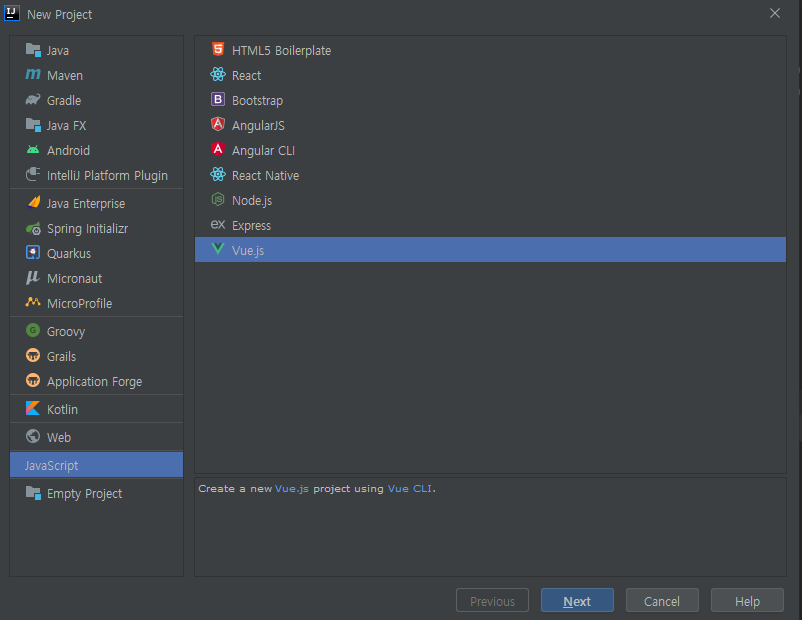Open the Vue CLI link
The height and width of the screenshot is (620, 802).
point(410,489)
